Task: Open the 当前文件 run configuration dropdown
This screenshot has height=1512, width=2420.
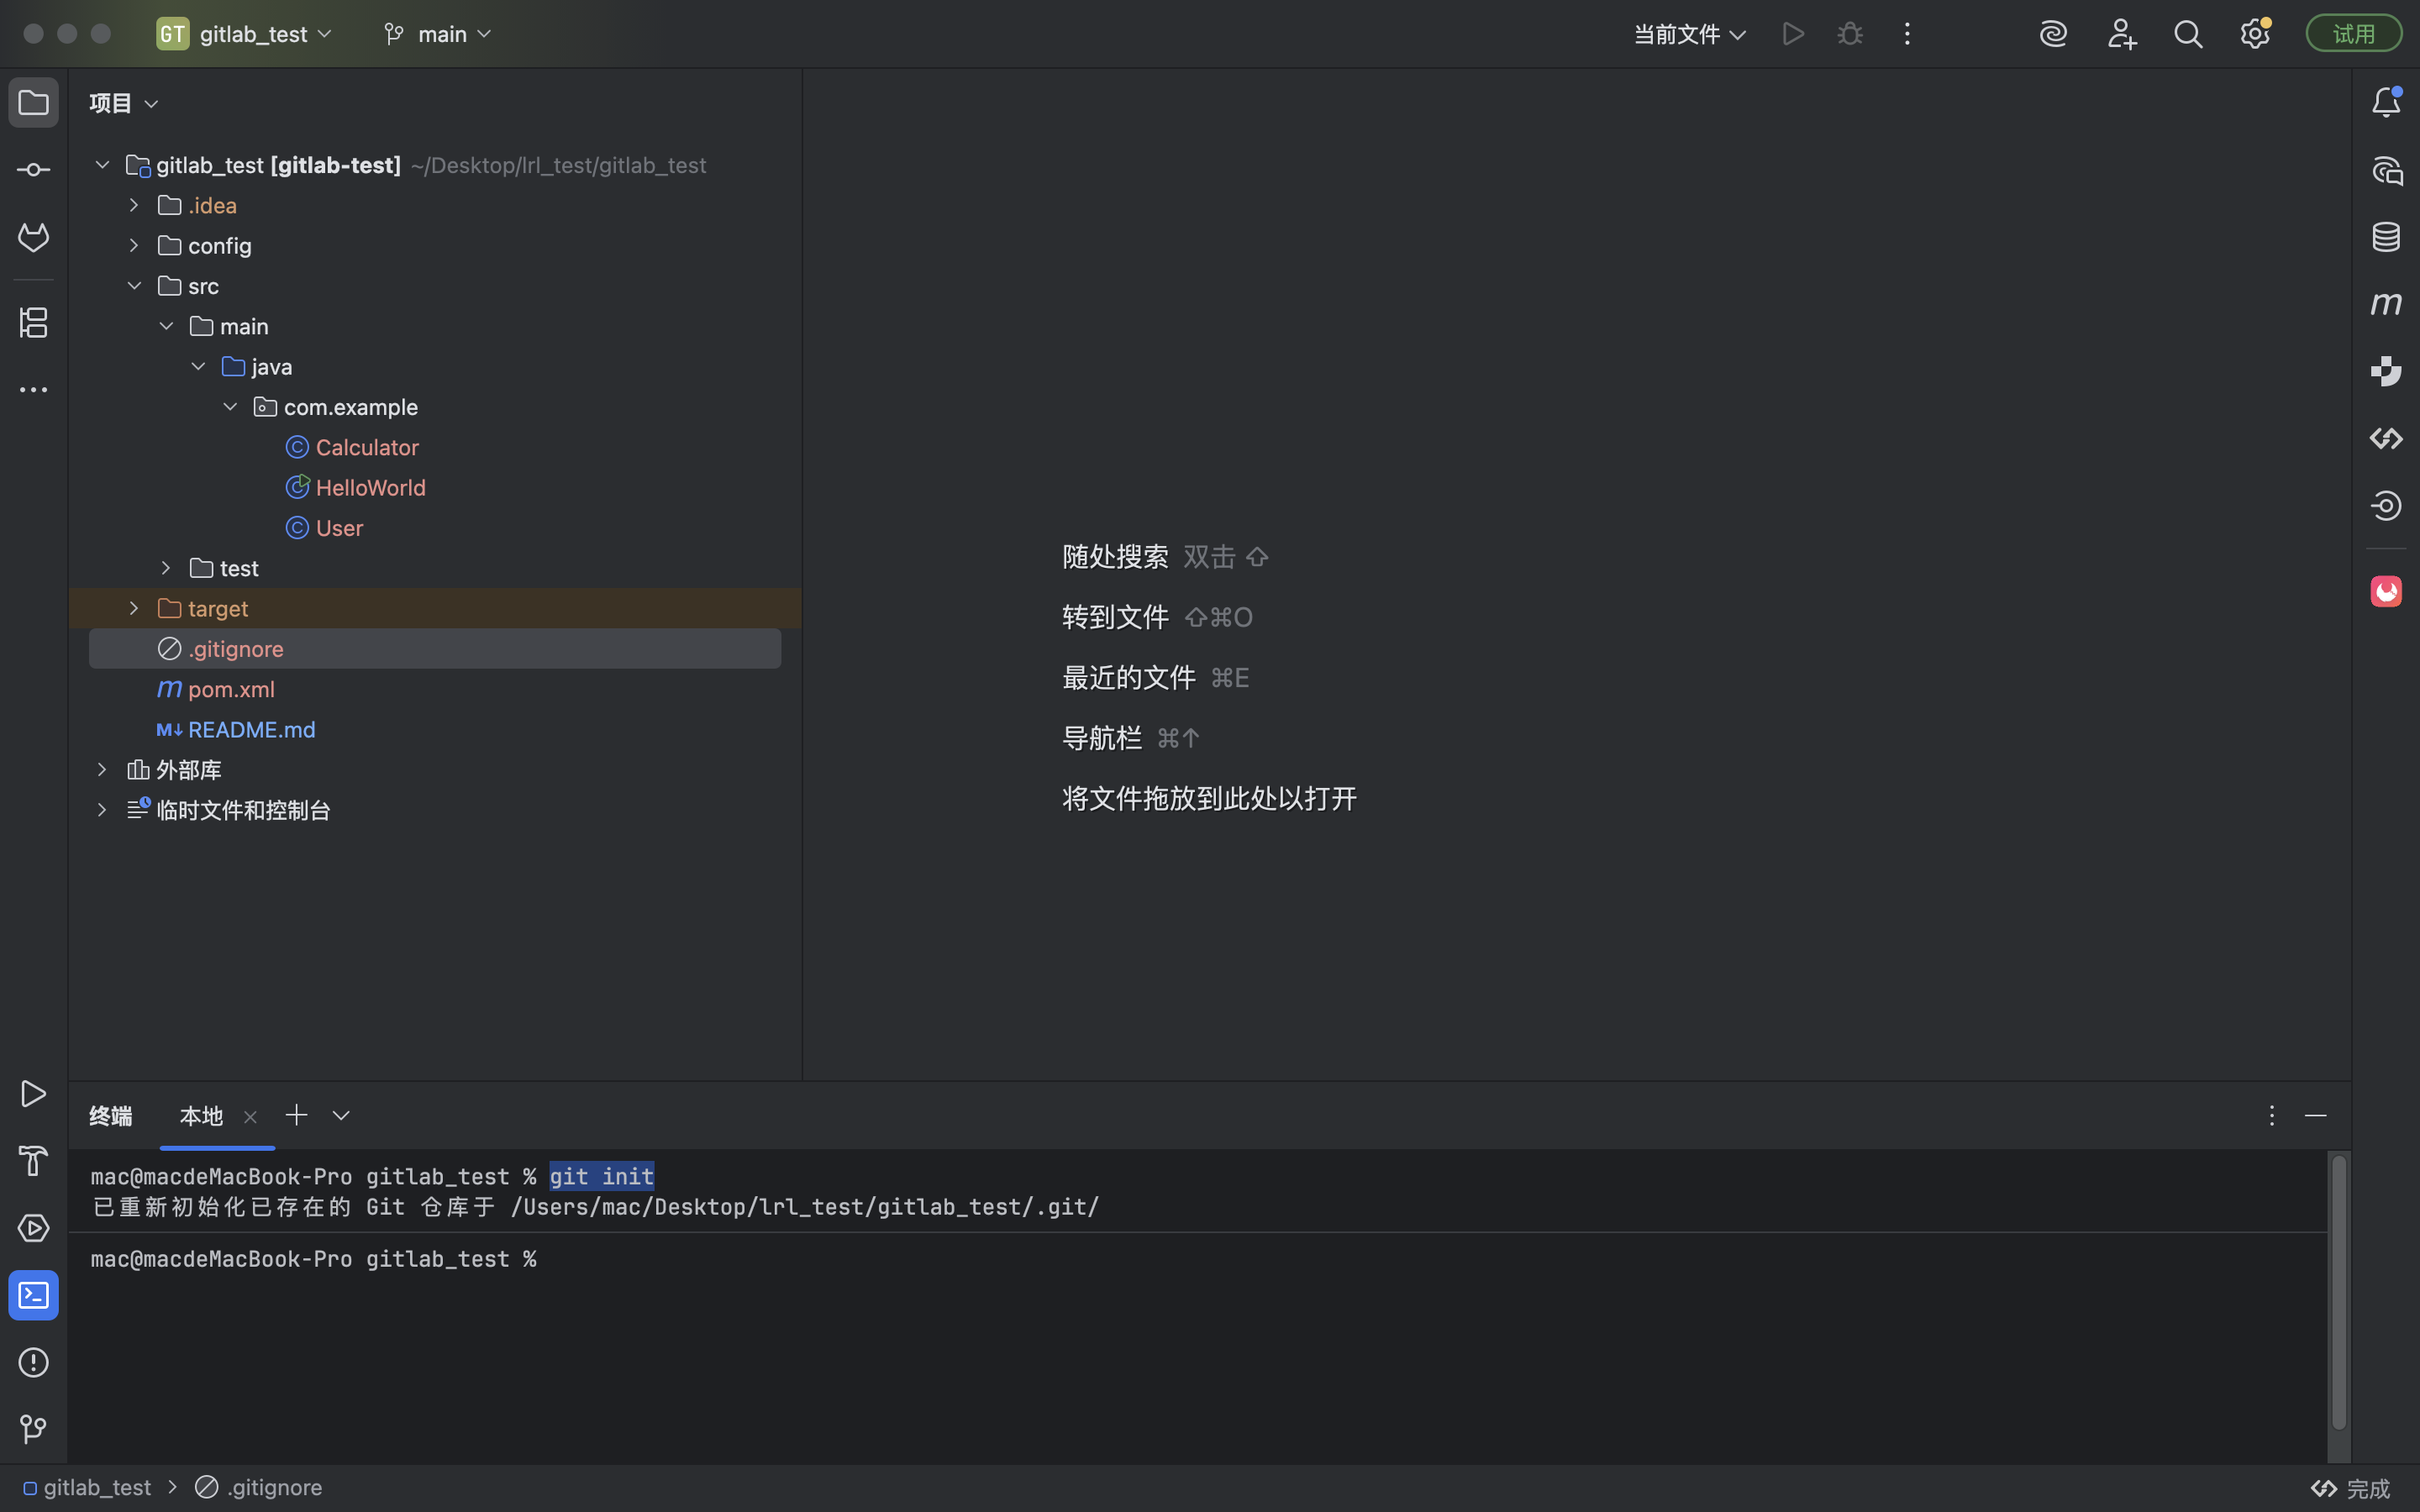Action: click(1689, 33)
